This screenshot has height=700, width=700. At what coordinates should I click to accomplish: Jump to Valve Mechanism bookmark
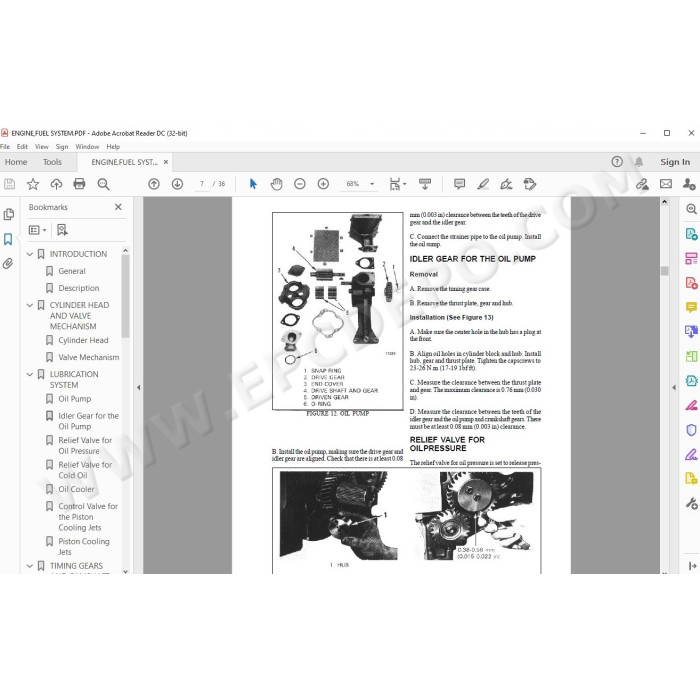click(x=88, y=357)
